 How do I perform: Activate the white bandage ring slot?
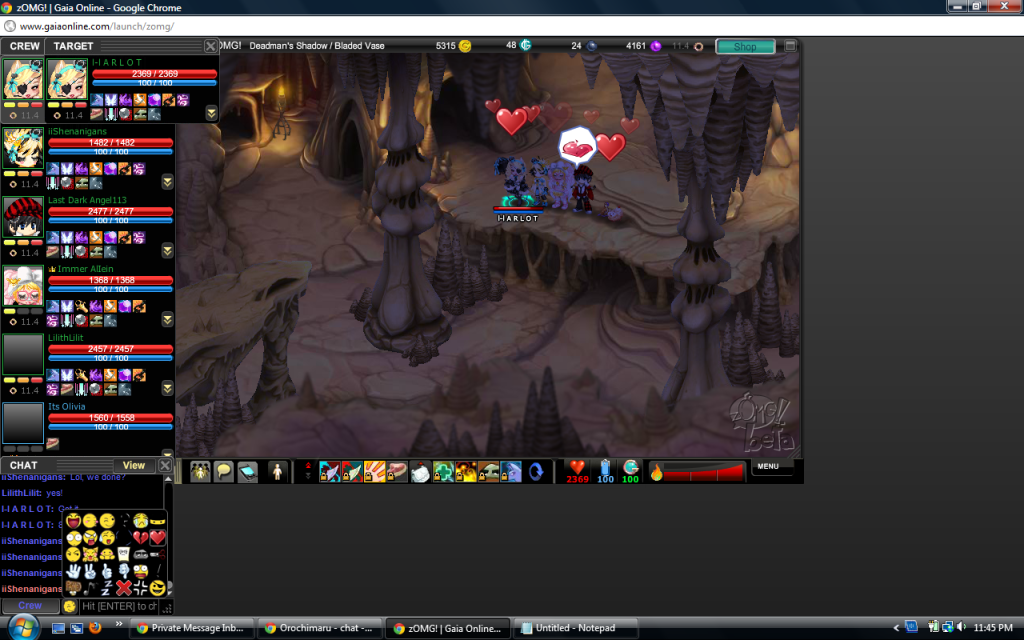(x=421, y=472)
